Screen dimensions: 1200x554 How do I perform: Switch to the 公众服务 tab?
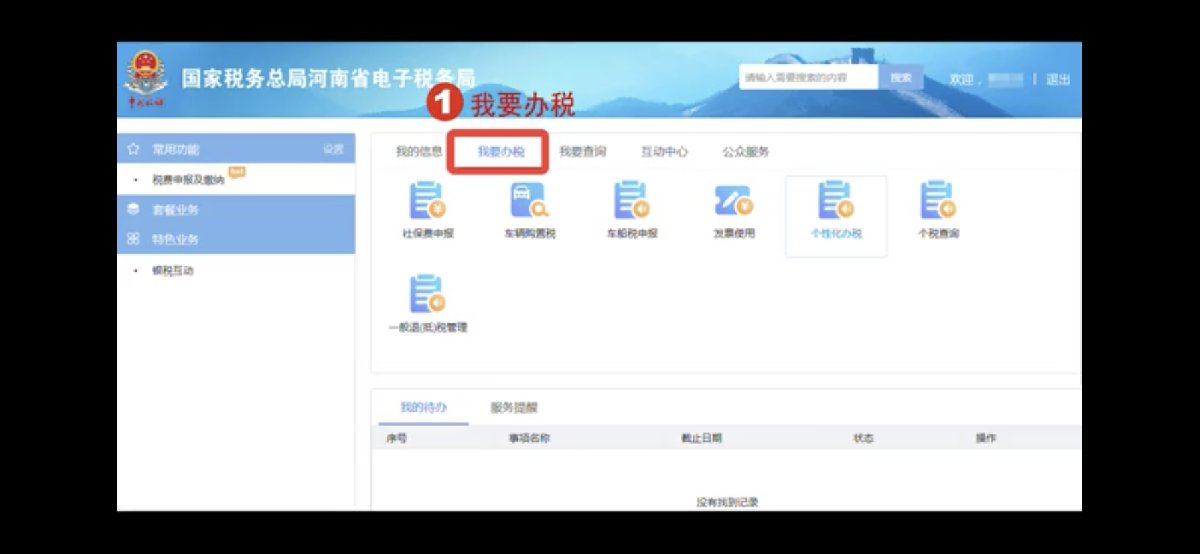coord(746,152)
